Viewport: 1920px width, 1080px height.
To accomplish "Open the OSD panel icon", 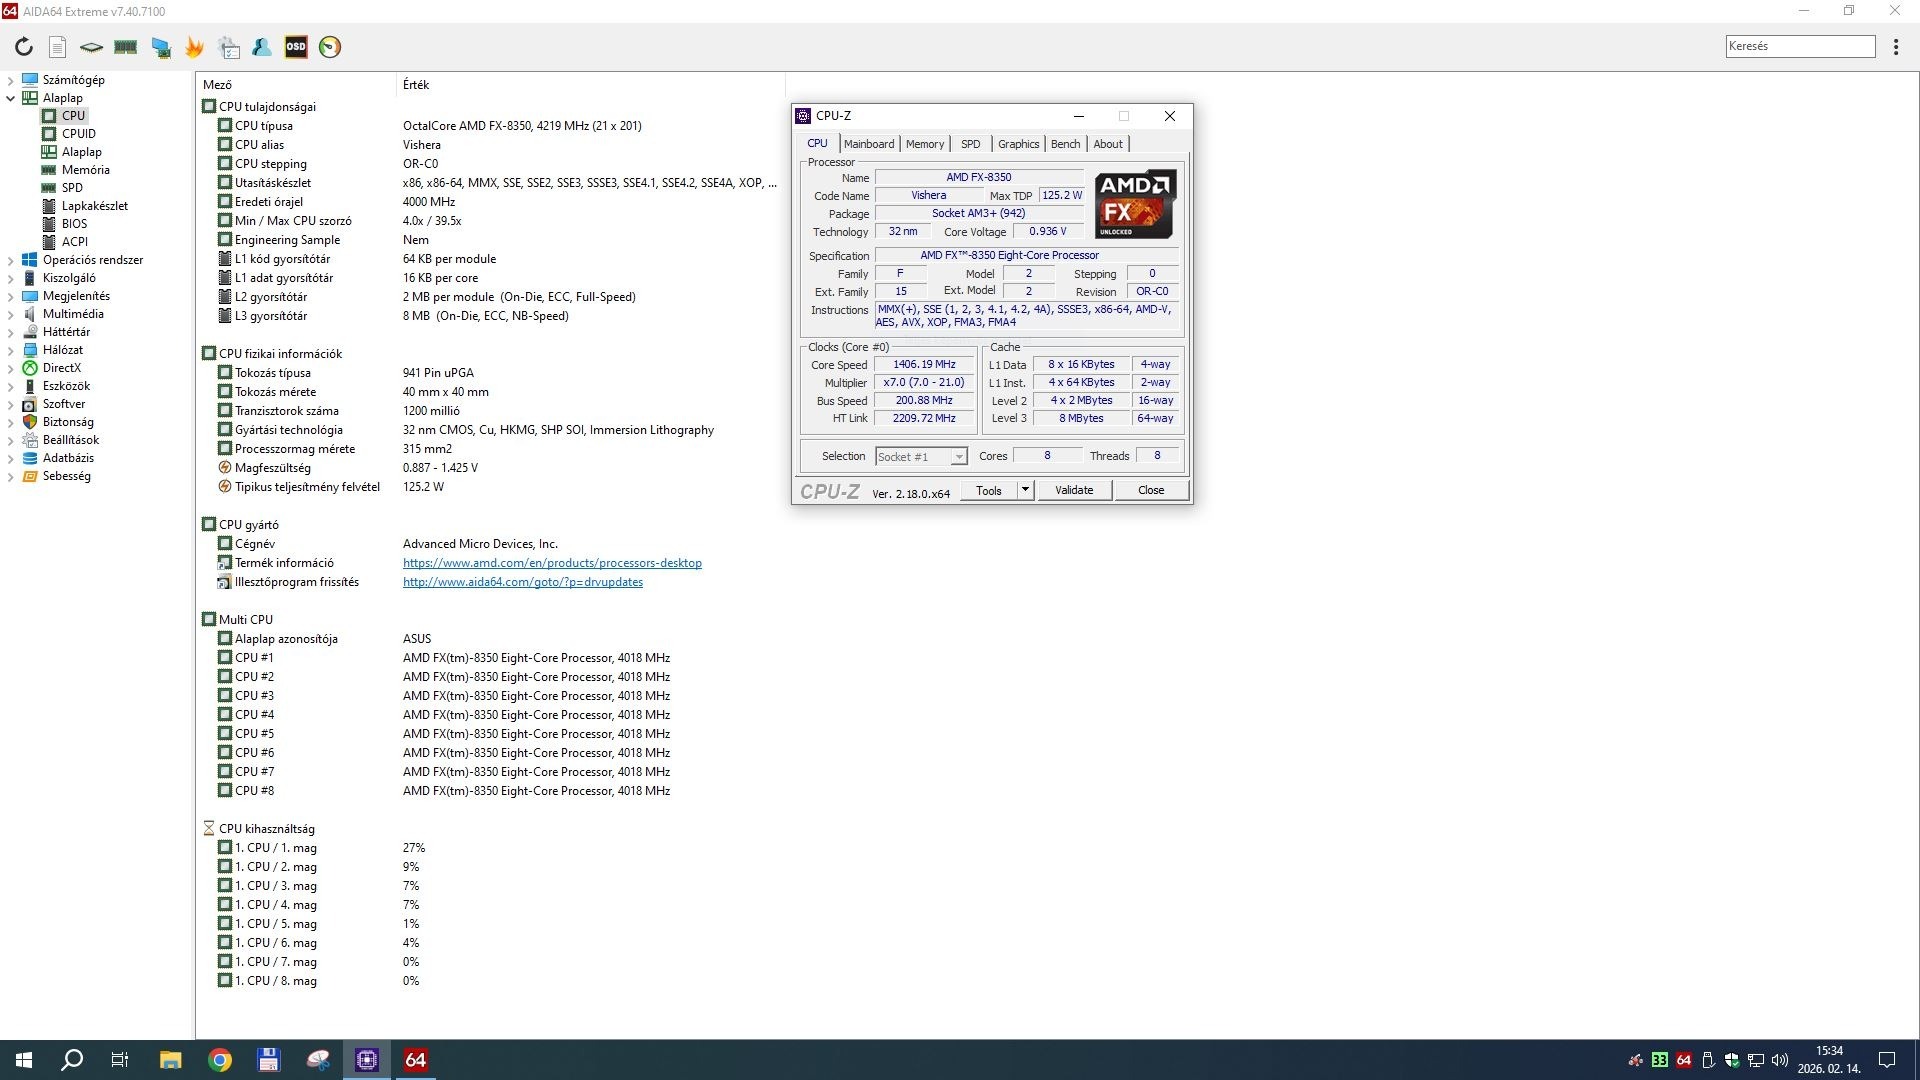I will (x=296, y=47).
